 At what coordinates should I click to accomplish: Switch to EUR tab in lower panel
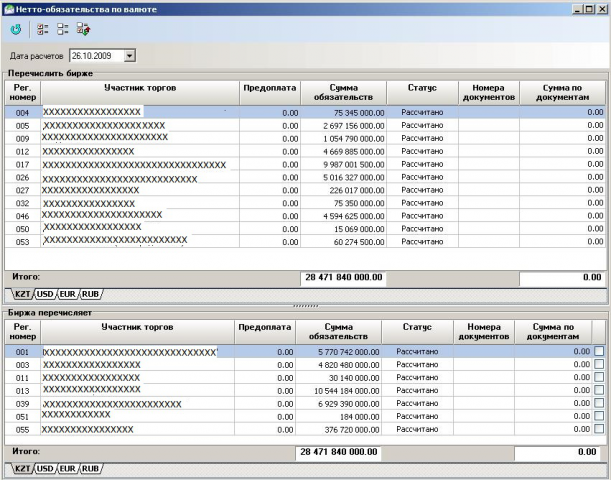coord(68,469)
